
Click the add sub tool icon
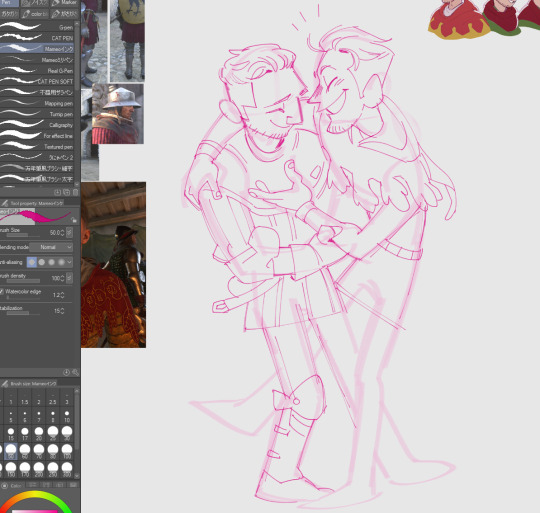pos(58,192)
